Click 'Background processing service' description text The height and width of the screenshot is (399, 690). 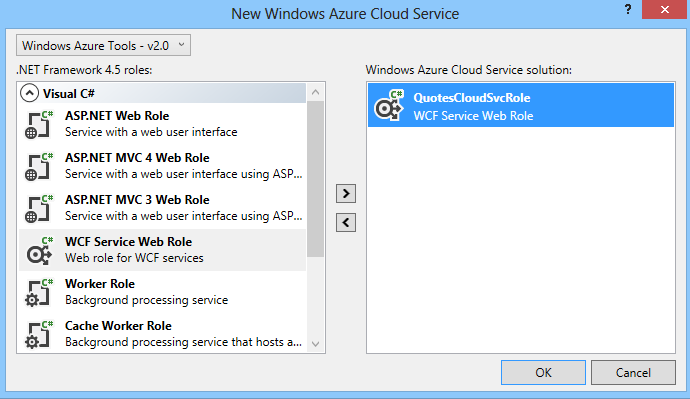[x=147, y=300]
